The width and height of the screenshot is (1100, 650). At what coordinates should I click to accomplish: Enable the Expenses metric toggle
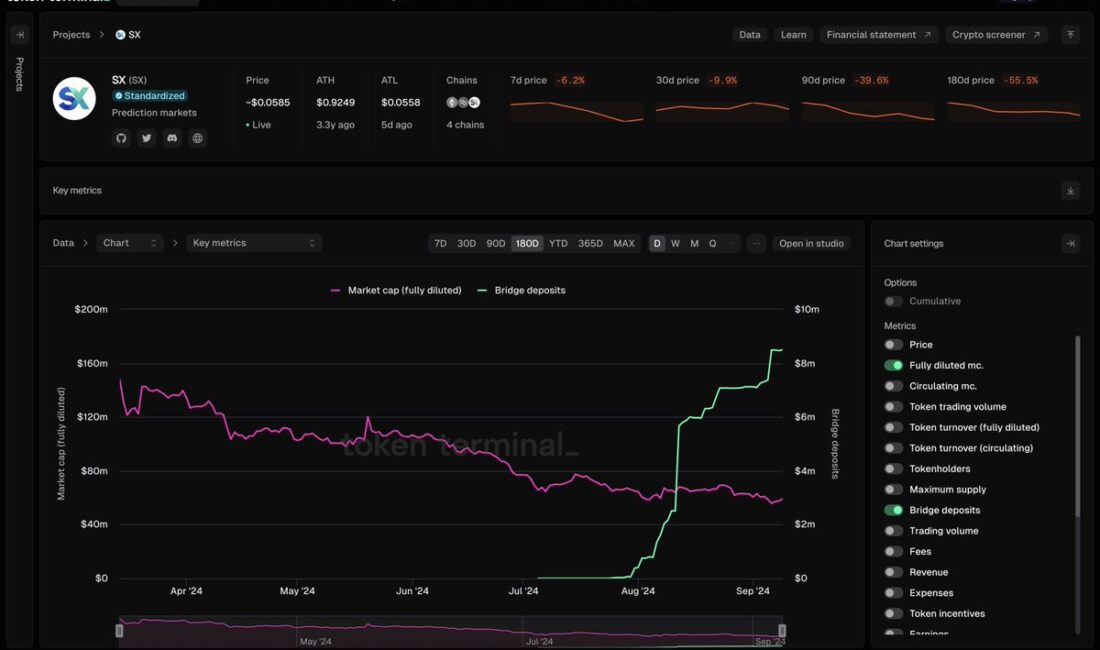(x=893, y=593)
